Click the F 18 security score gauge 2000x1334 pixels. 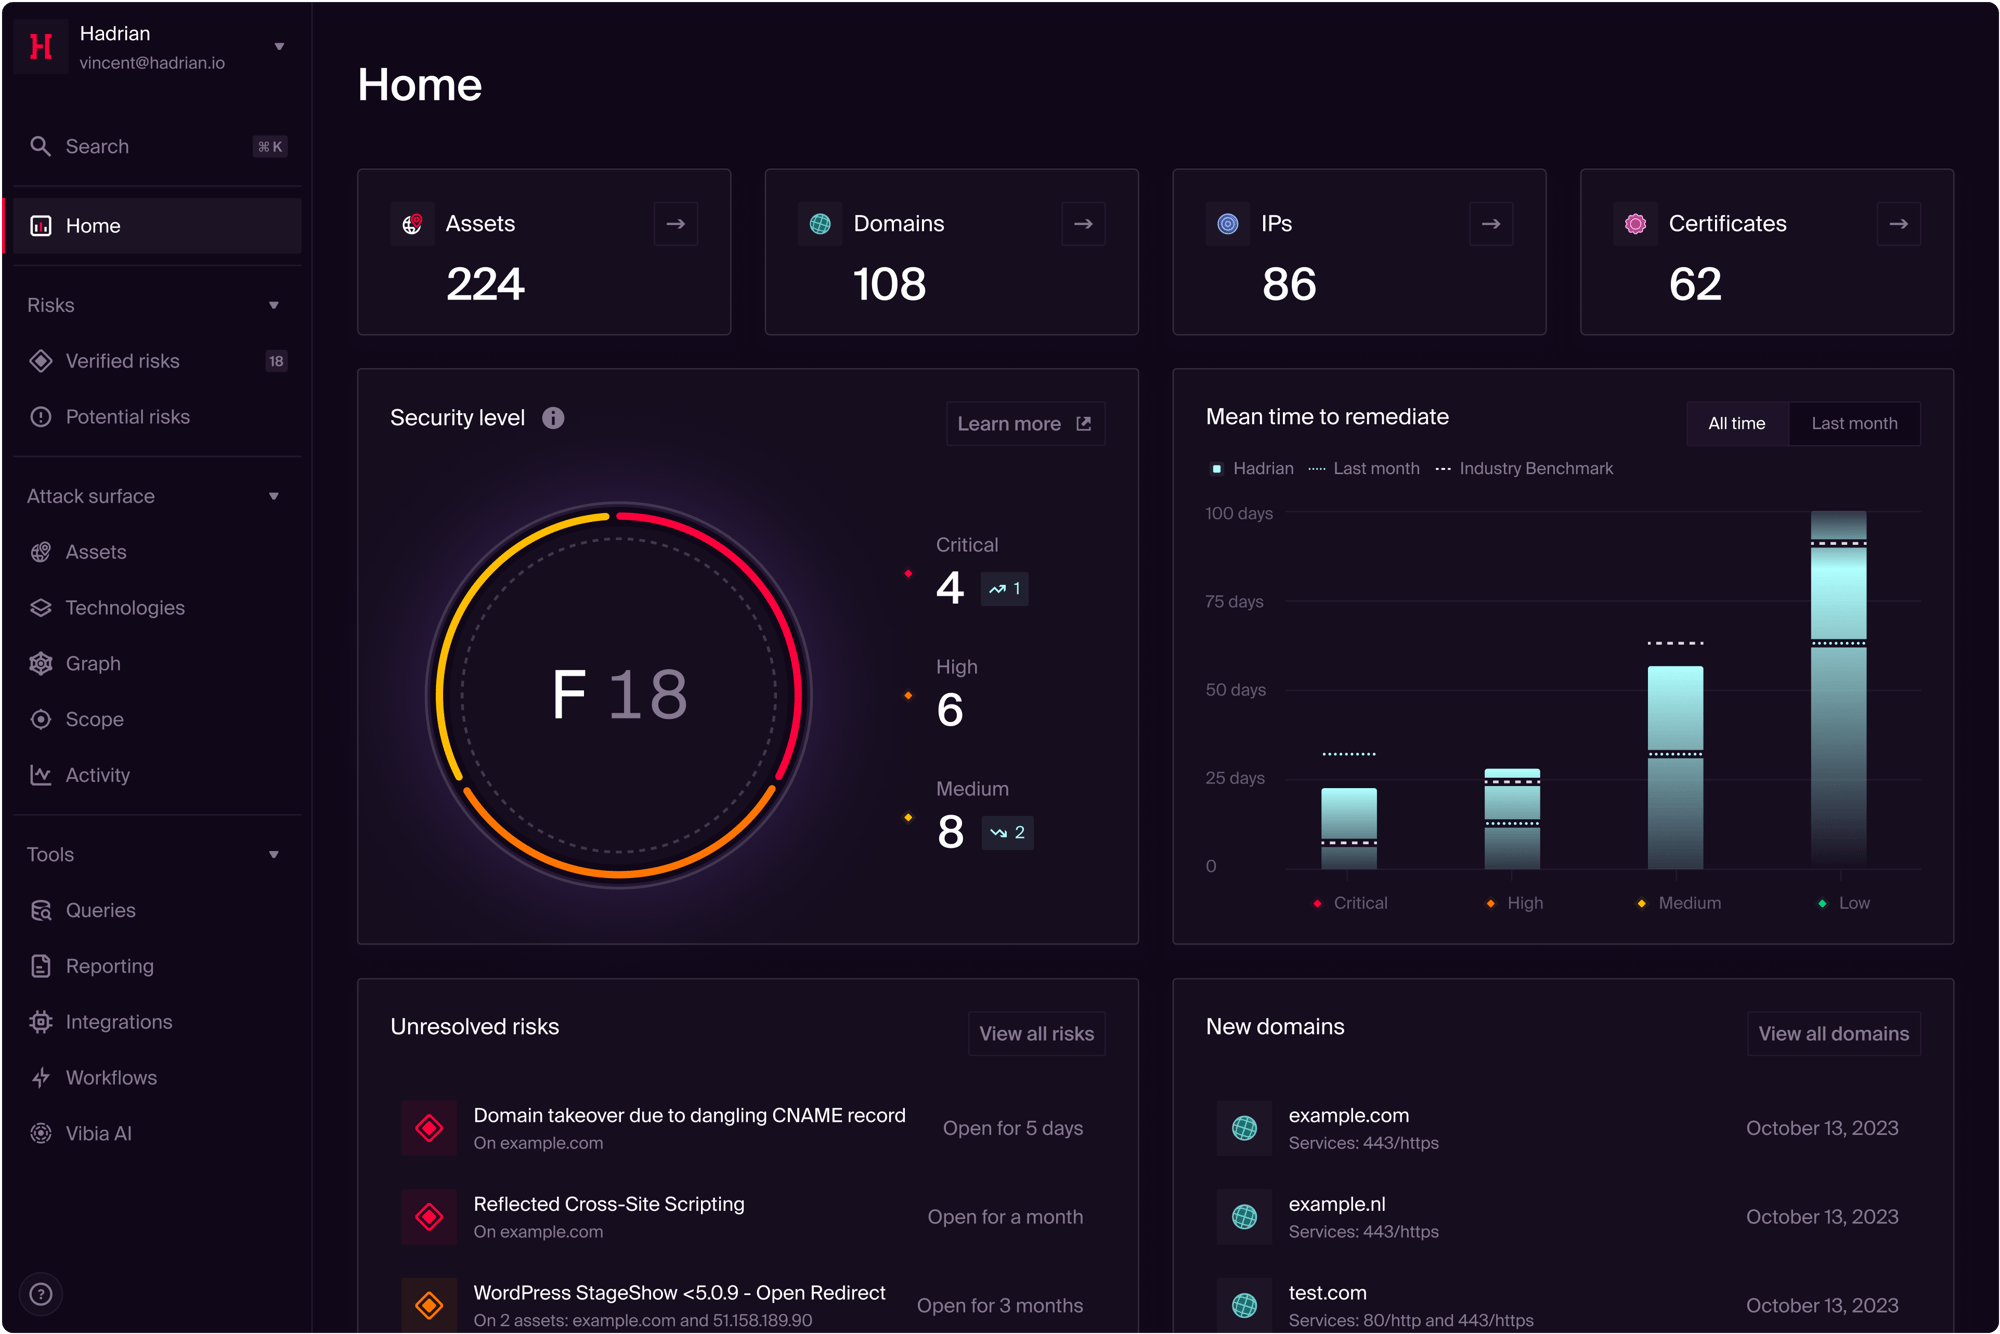click(x=619, y=694)
